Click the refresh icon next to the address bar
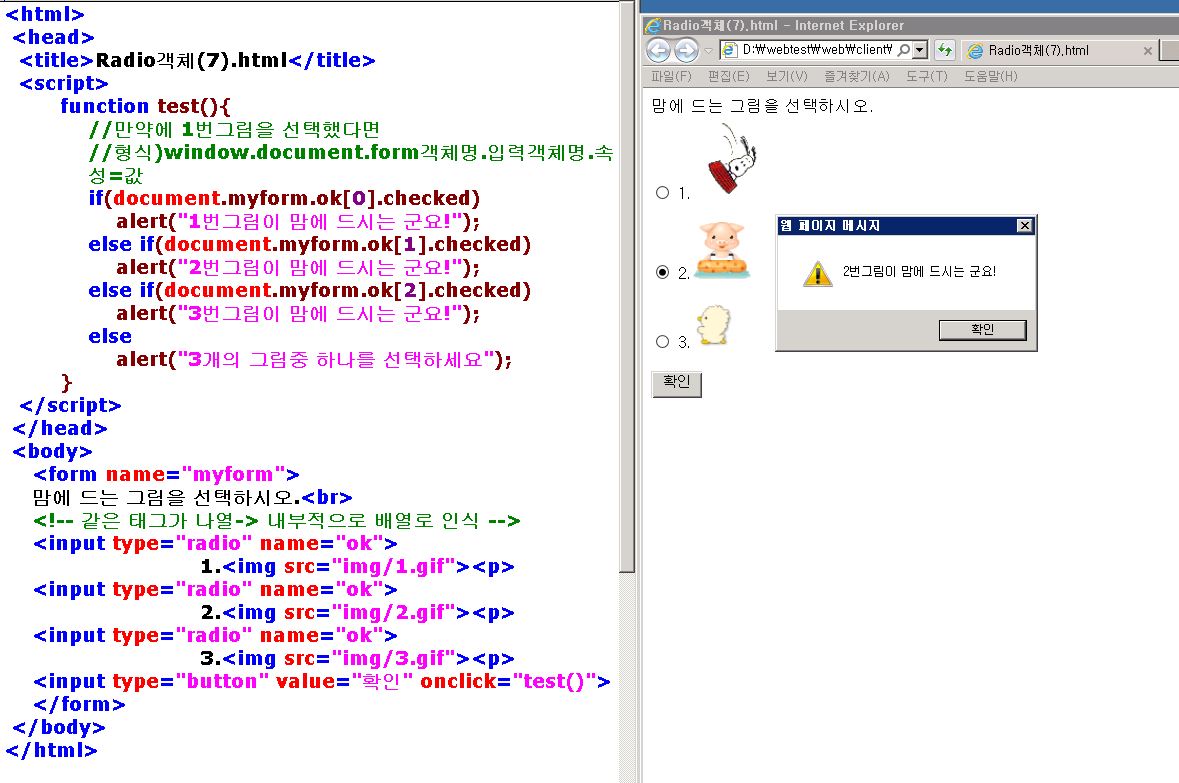Screen dimensions: 1179x783 coord(944,50)
